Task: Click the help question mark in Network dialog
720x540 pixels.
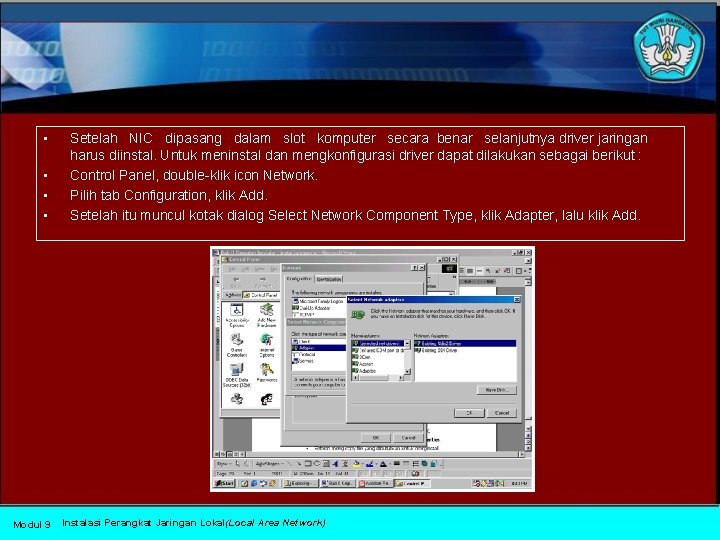Action: 414,268
